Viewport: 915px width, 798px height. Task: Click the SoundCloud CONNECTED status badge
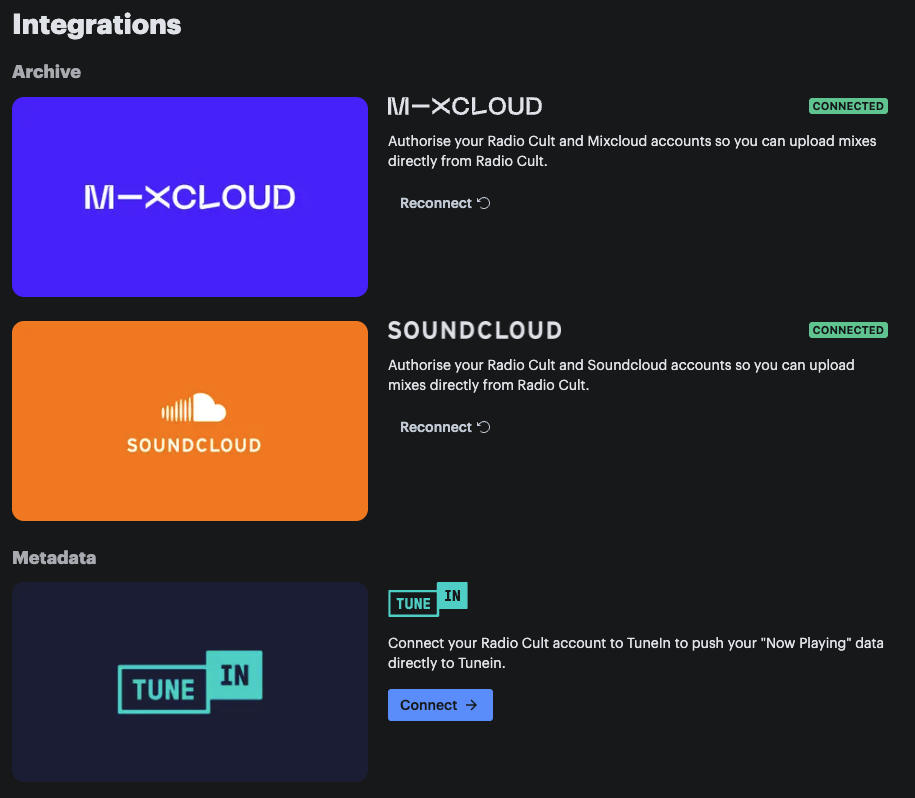pyautogui.click(x=848, y=330)
